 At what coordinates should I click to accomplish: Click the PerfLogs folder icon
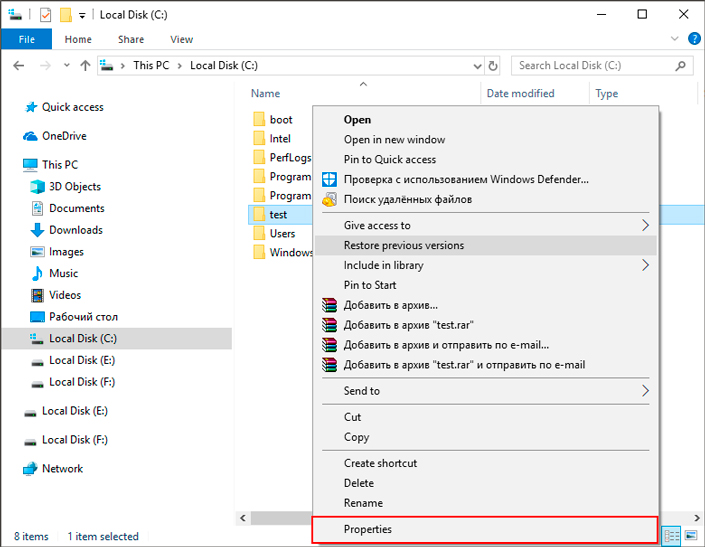pos(259,157)
